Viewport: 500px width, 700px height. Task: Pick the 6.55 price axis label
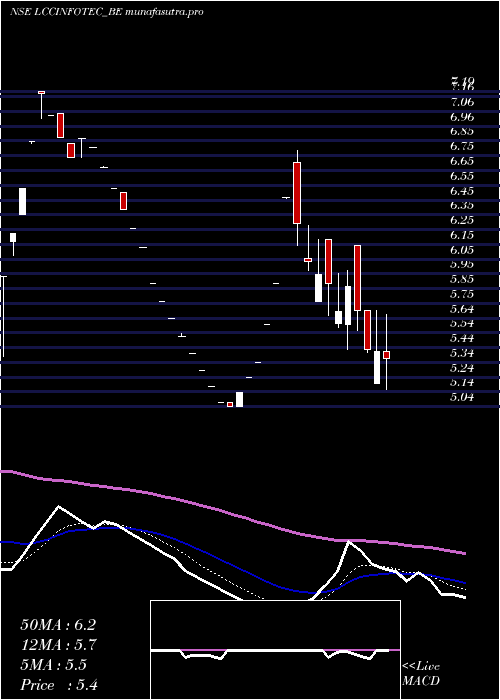point(462,176)
